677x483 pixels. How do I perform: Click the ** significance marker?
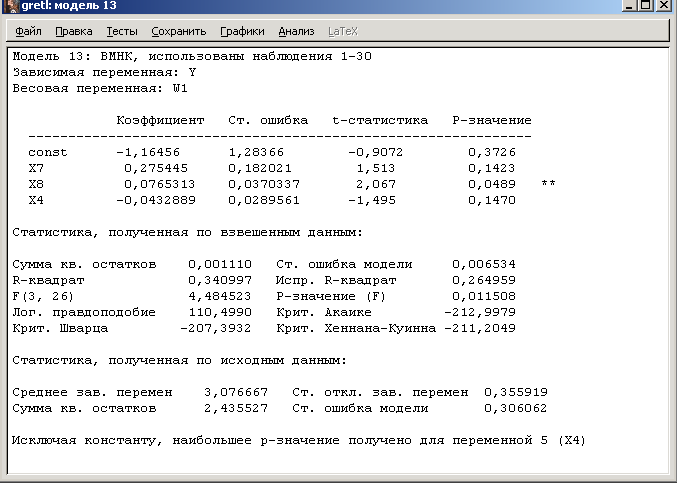(x=548, y=184)
